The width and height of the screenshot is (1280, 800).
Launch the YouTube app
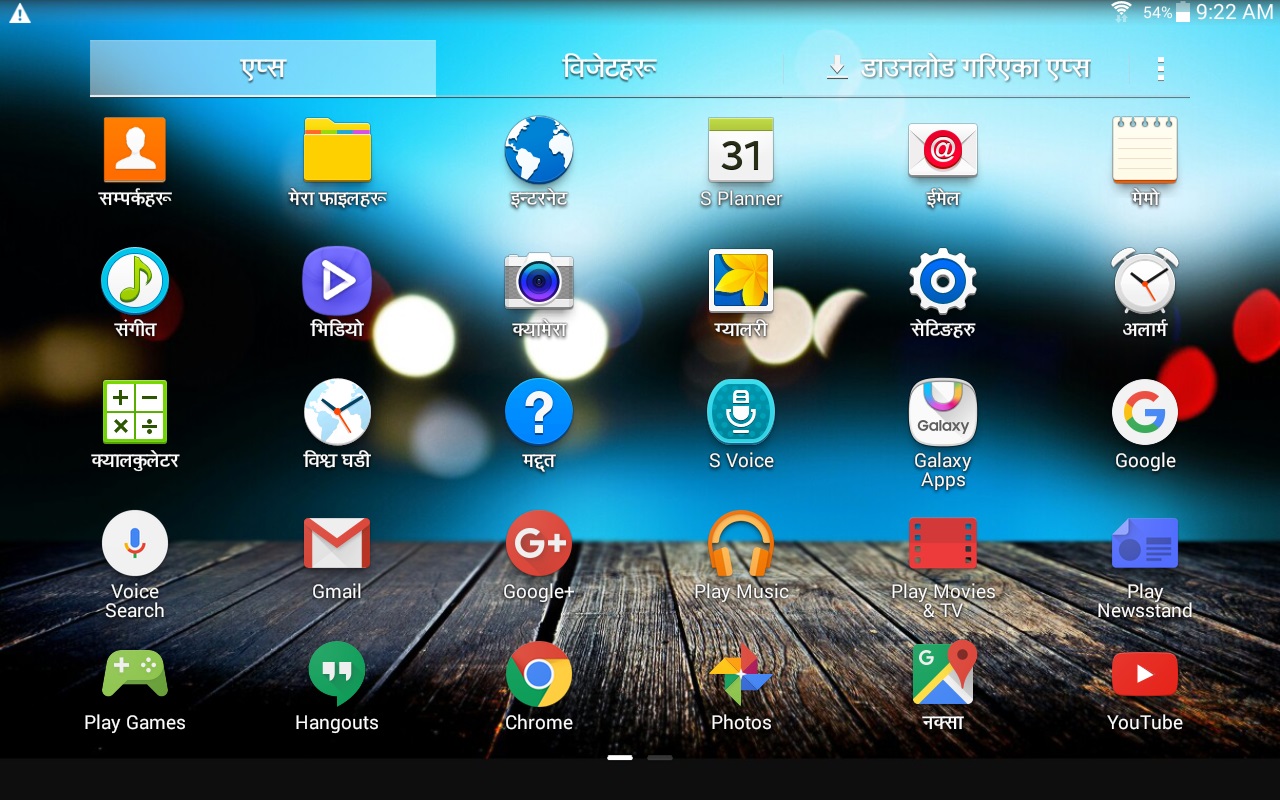[1144, 673]
